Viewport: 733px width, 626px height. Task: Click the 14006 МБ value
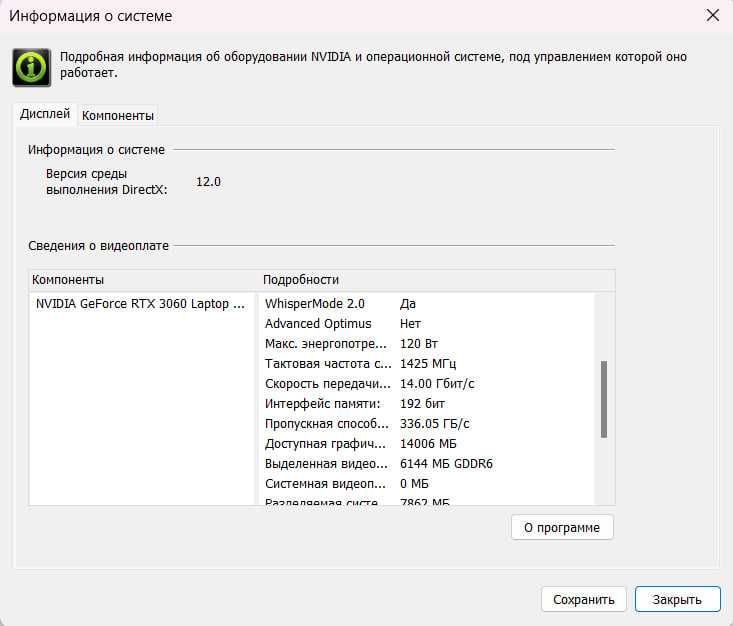[428, 444]
